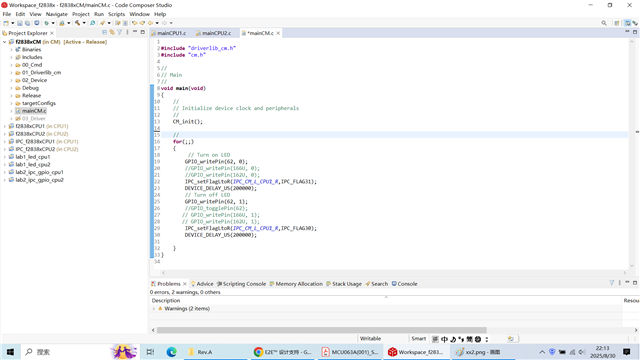Click the Build hammer icon
Viewport: 640px width, 360px height.
pyautogui.click(x=77, y=23)
